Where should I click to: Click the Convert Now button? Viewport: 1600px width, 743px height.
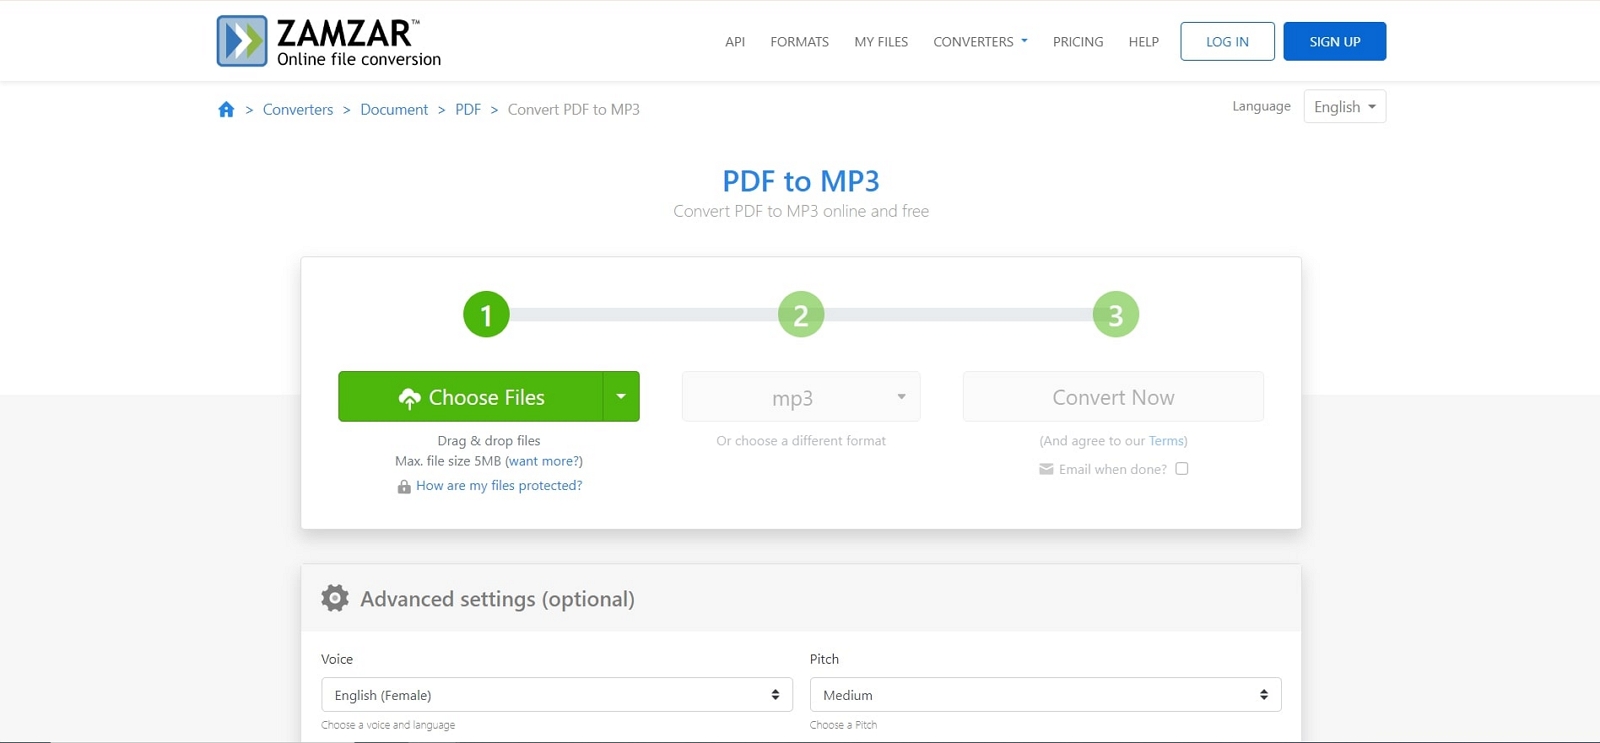pos(1113,397)
